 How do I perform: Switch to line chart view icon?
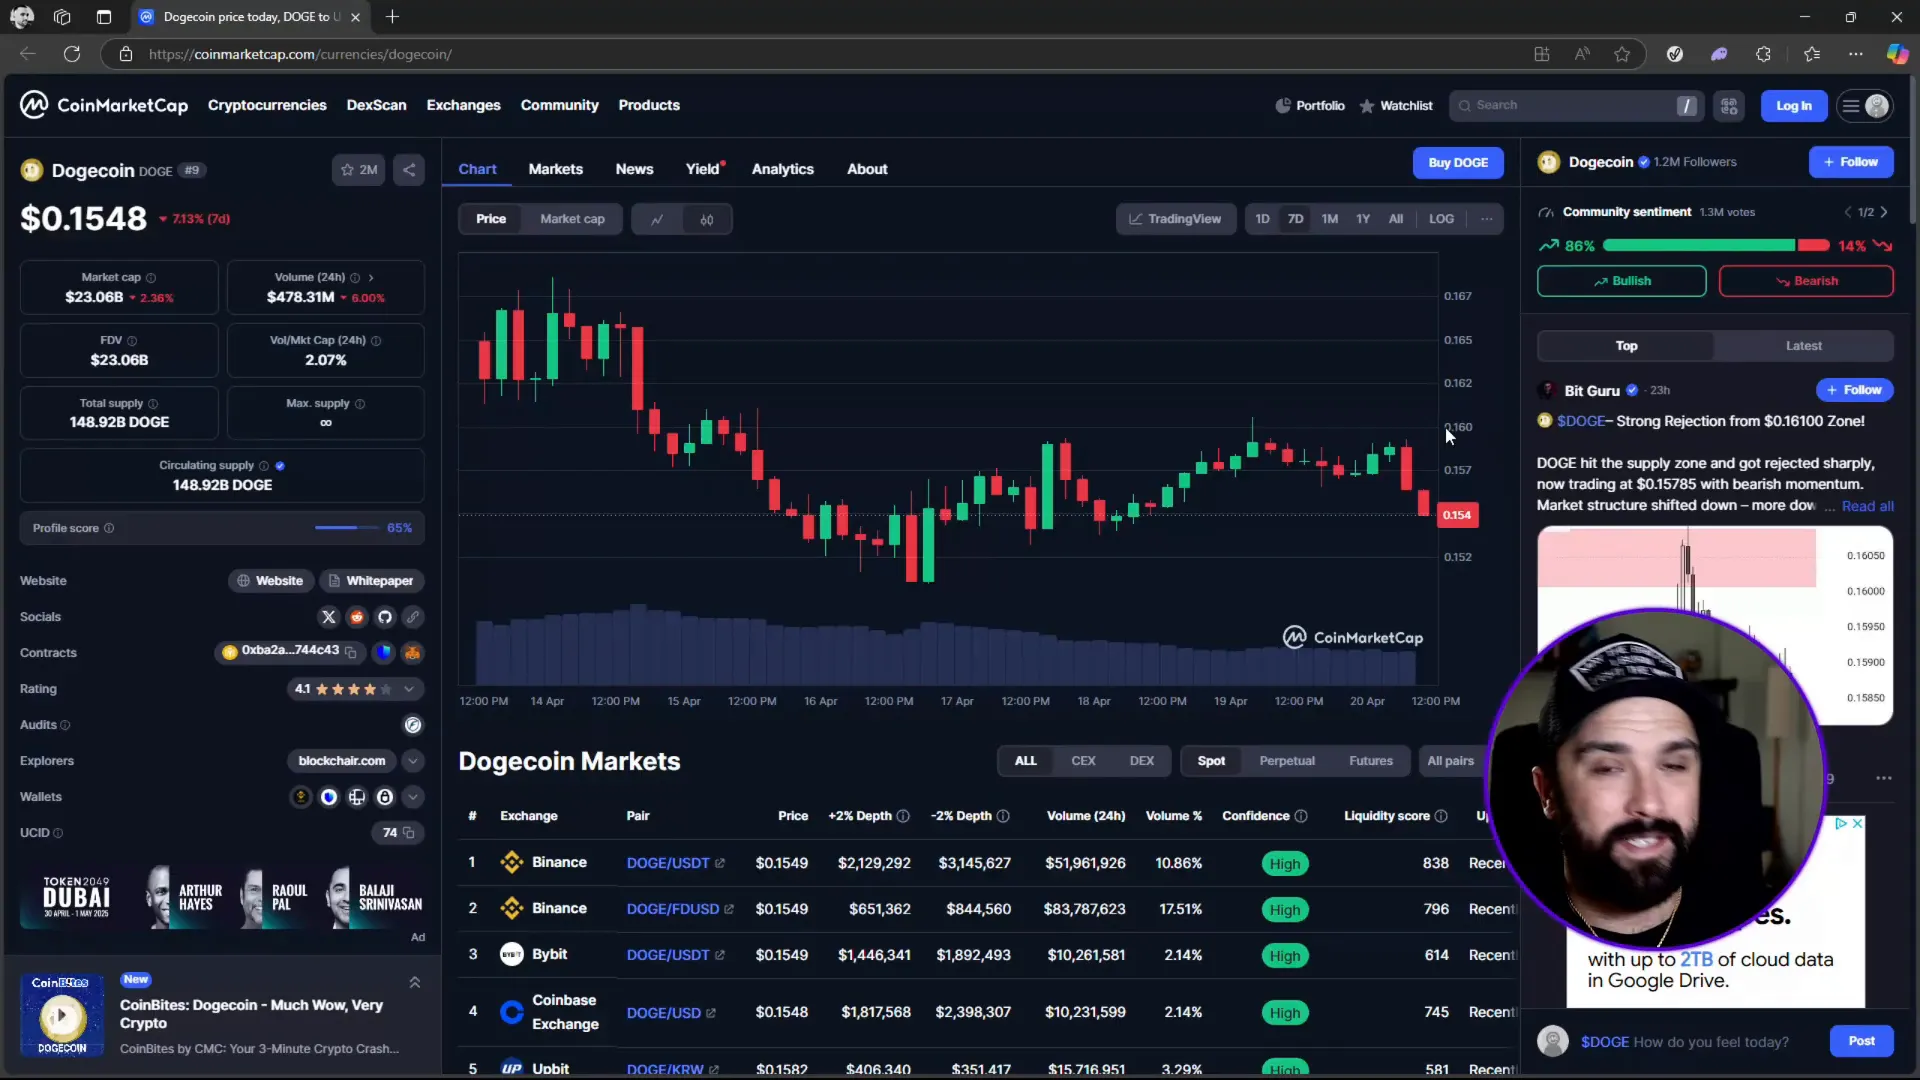point(657,219)
